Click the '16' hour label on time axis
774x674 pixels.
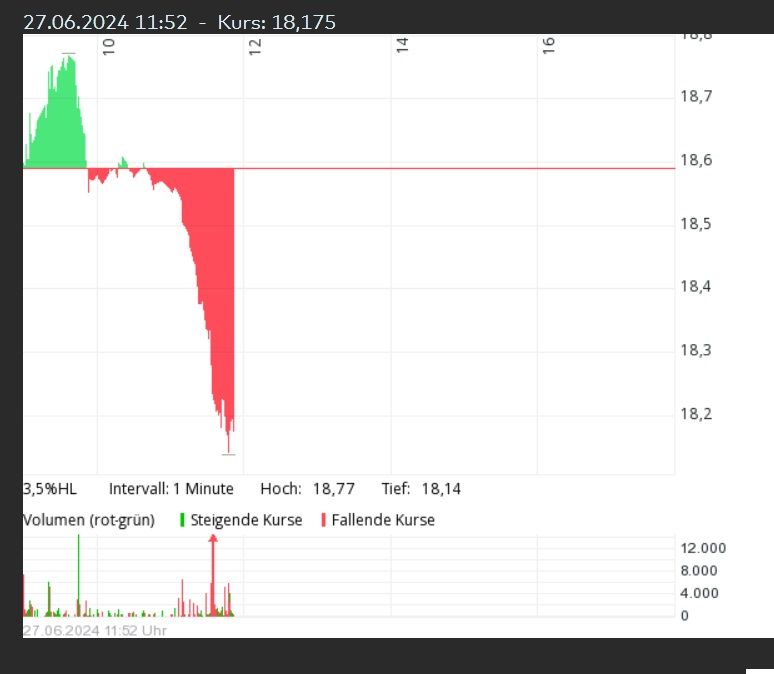coord(548,45)
